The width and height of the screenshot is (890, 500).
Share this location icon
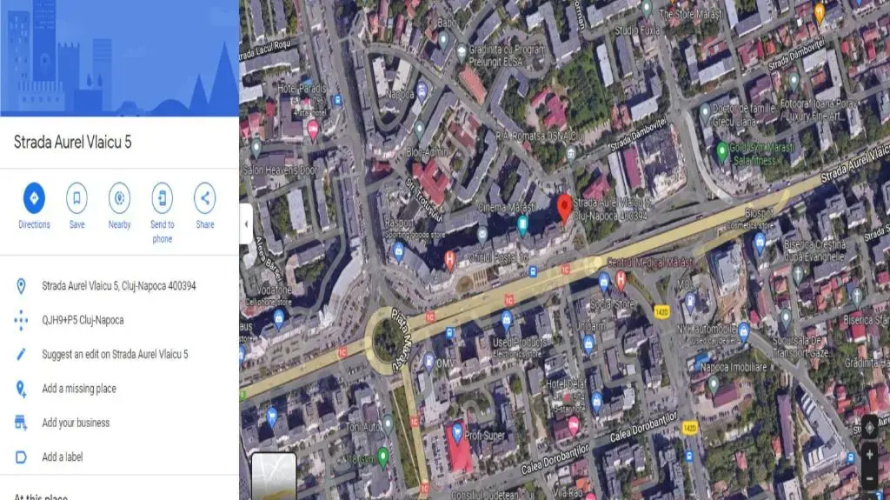pos(205,198)
